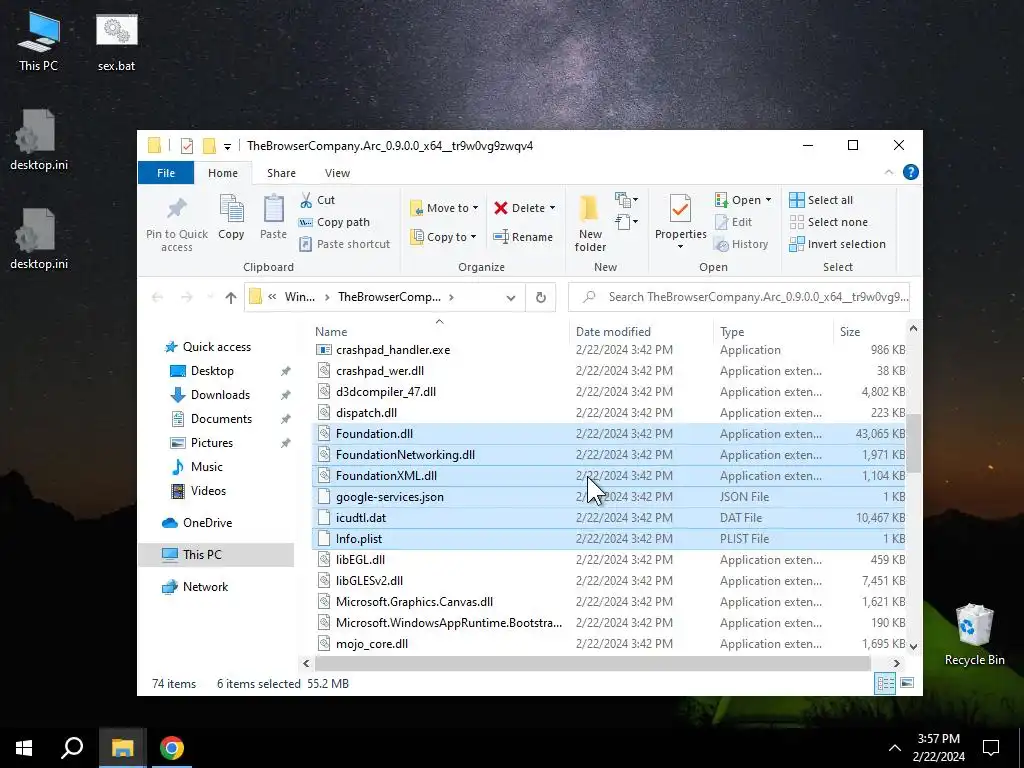Switch to the Home ribbon tab
The width and height of the screenshot is (1024, 768).
pos(223,173)
